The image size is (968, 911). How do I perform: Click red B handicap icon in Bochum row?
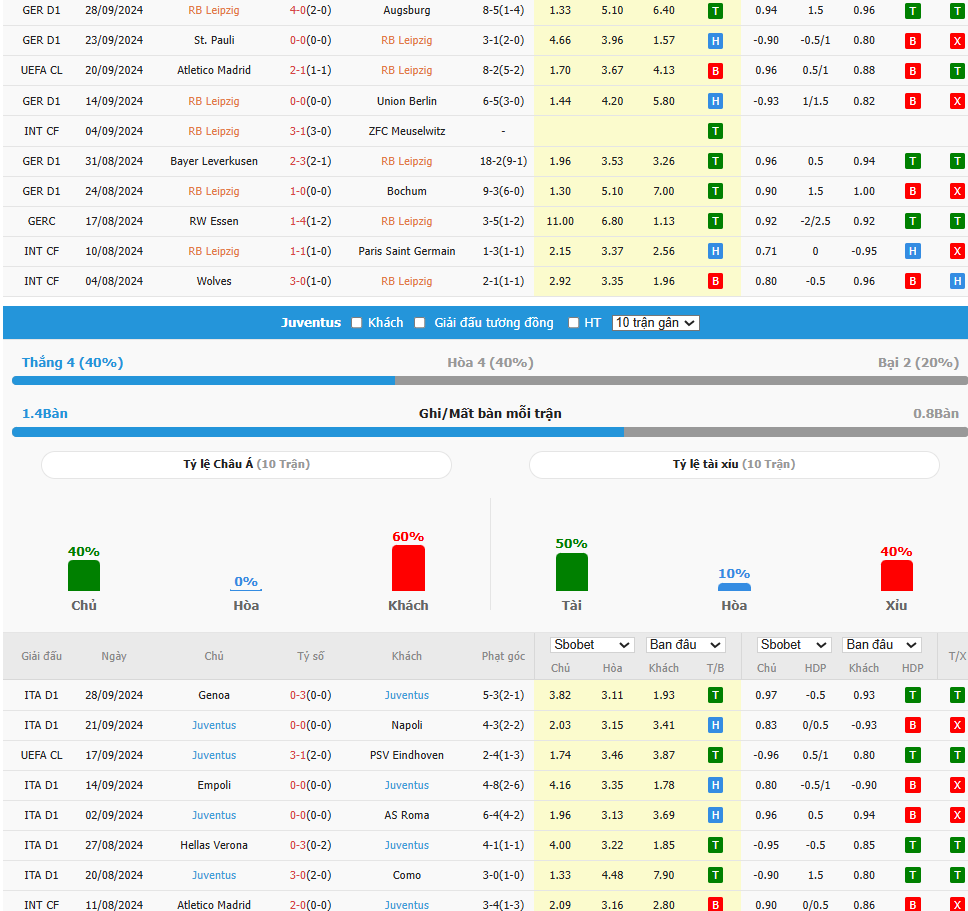click(912, 191)
